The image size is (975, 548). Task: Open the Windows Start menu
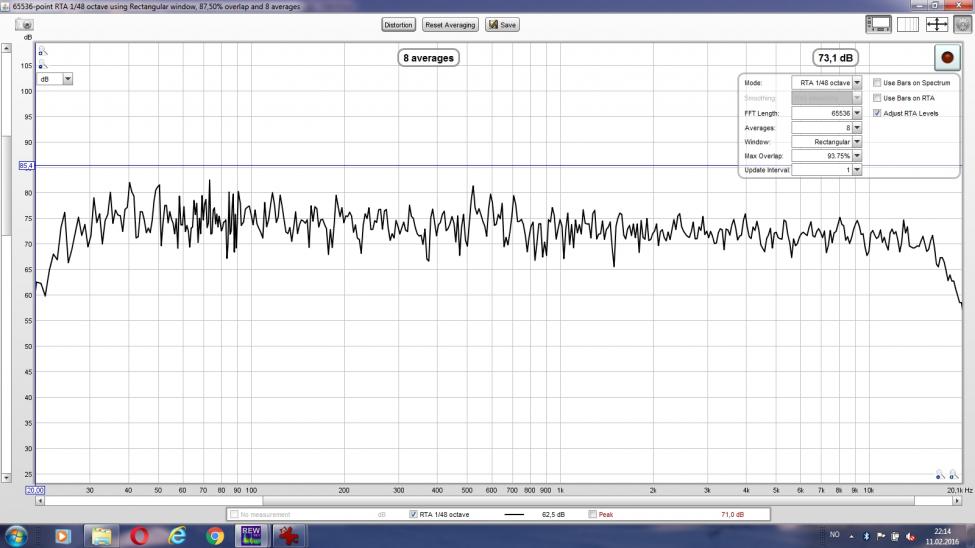[16, 536]
